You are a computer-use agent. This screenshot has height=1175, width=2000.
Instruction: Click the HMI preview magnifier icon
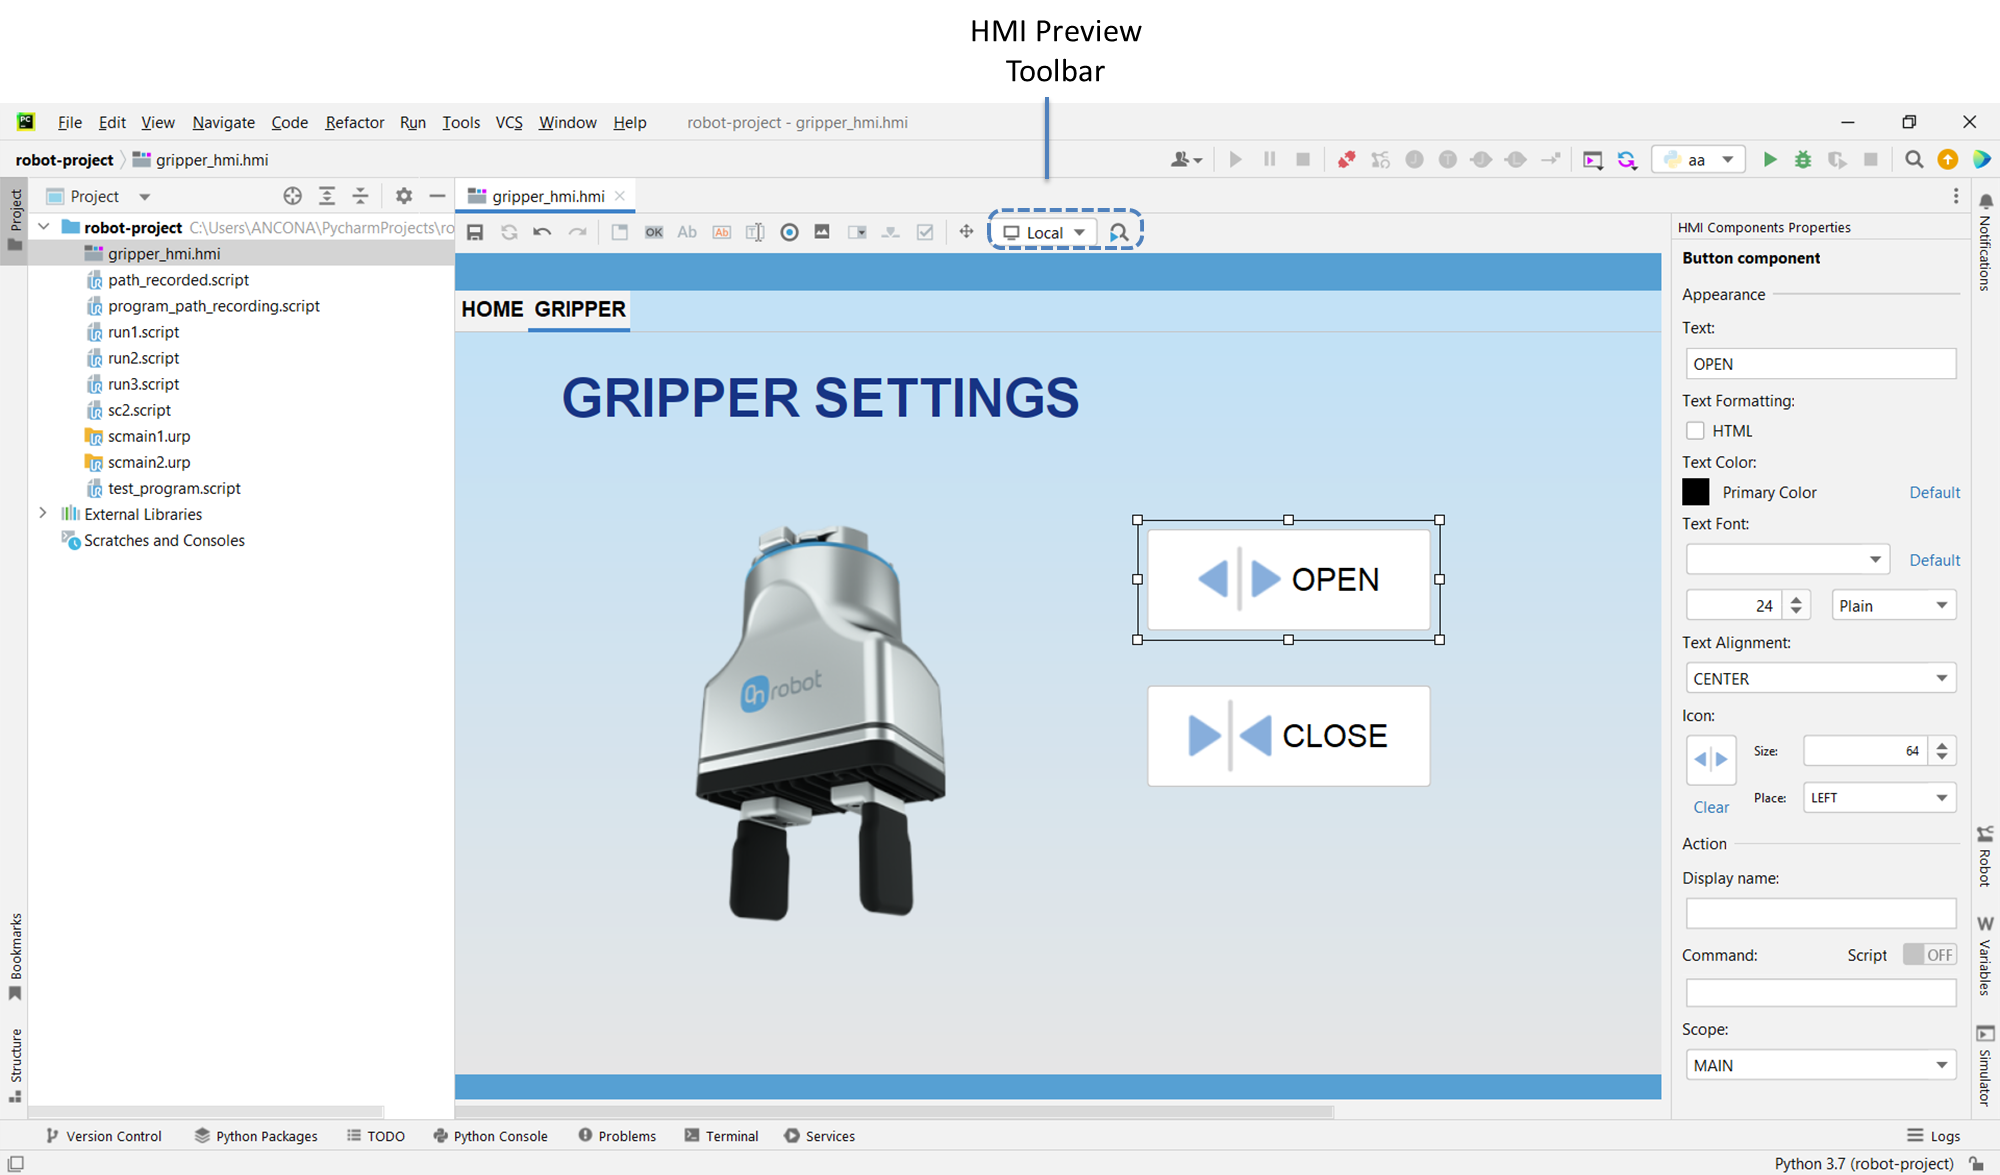click(x=1119, y=232)
